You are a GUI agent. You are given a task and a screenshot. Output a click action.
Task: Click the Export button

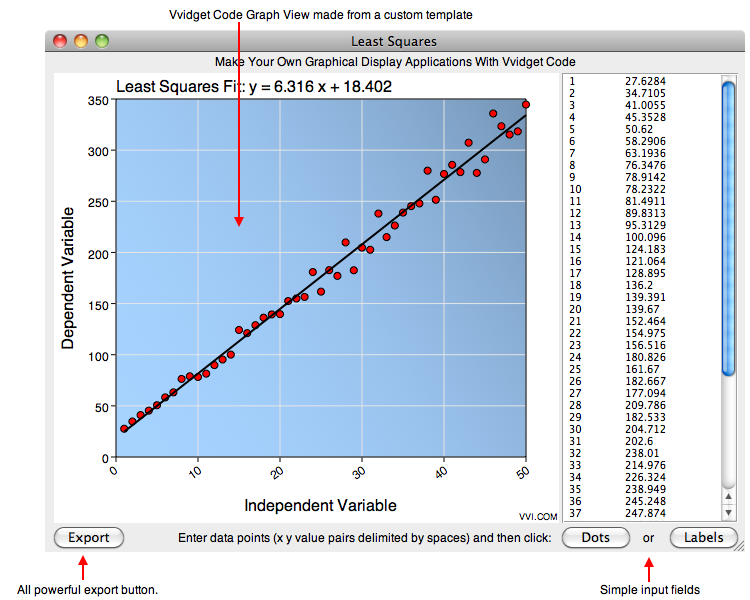pos(89,537)
